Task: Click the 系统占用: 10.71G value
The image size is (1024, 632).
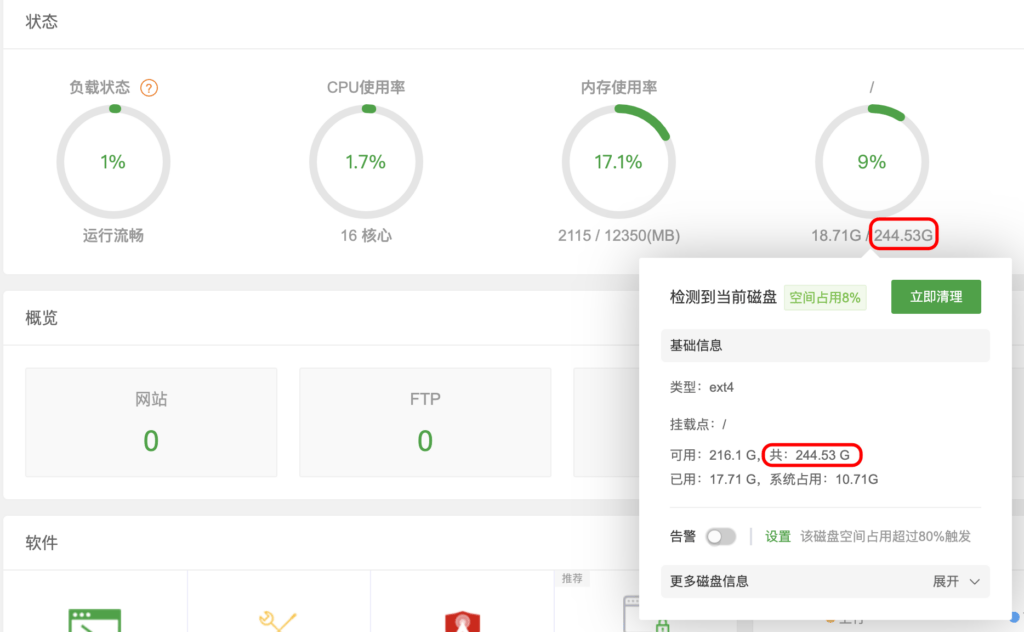Action: coord(824,479)
